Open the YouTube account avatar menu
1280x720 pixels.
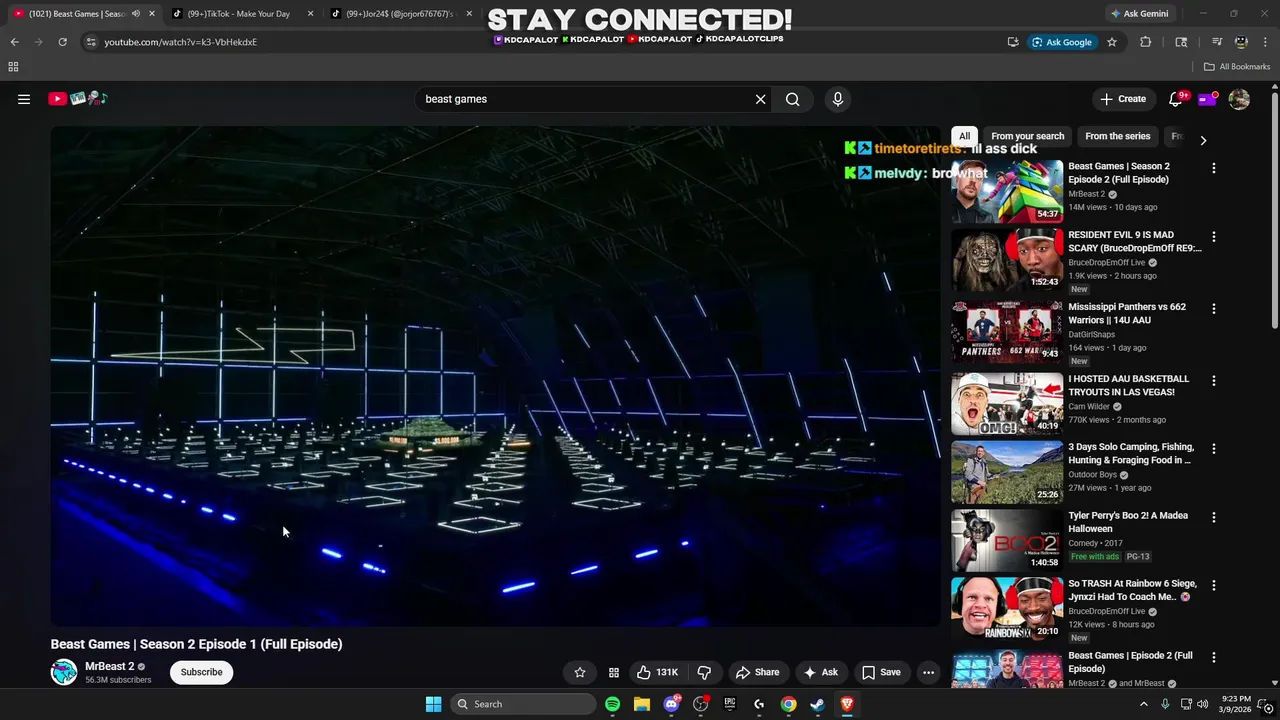point(1239,99)
